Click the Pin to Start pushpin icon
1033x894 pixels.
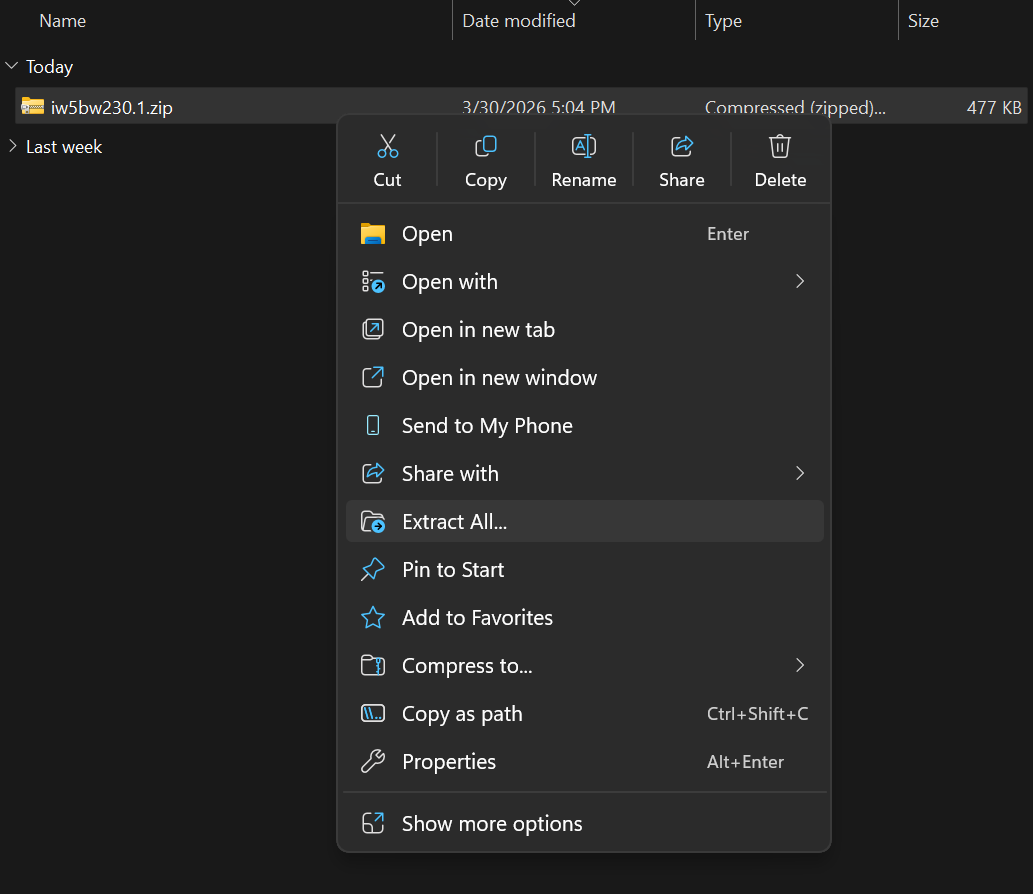click(373, 570)
